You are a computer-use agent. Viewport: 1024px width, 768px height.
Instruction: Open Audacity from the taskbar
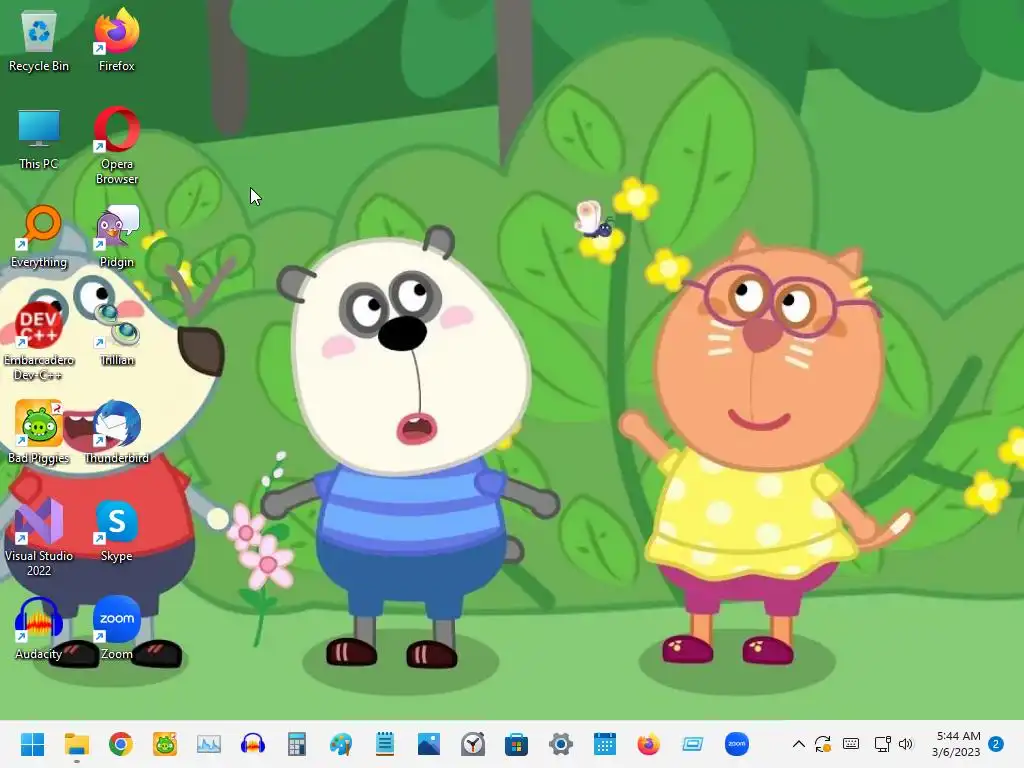pos(253,744)
